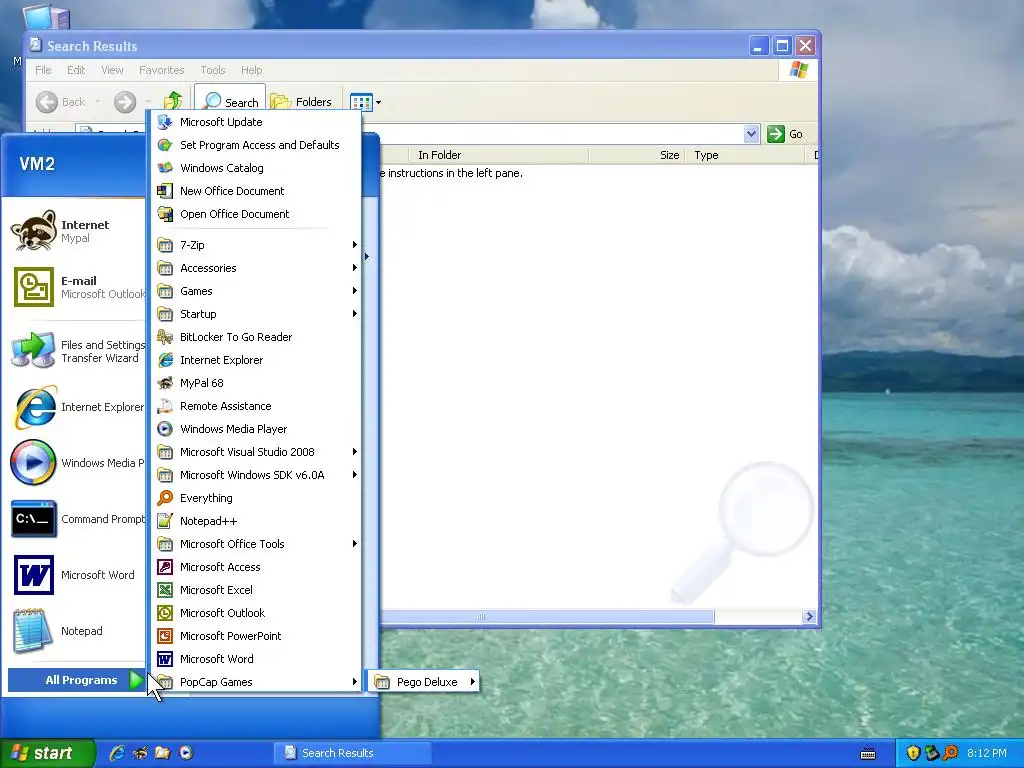The height and width of the screenshot is (768, 1024).
Task: Click scroll right arrow in Search Results
Action: [x=809, y=616]
